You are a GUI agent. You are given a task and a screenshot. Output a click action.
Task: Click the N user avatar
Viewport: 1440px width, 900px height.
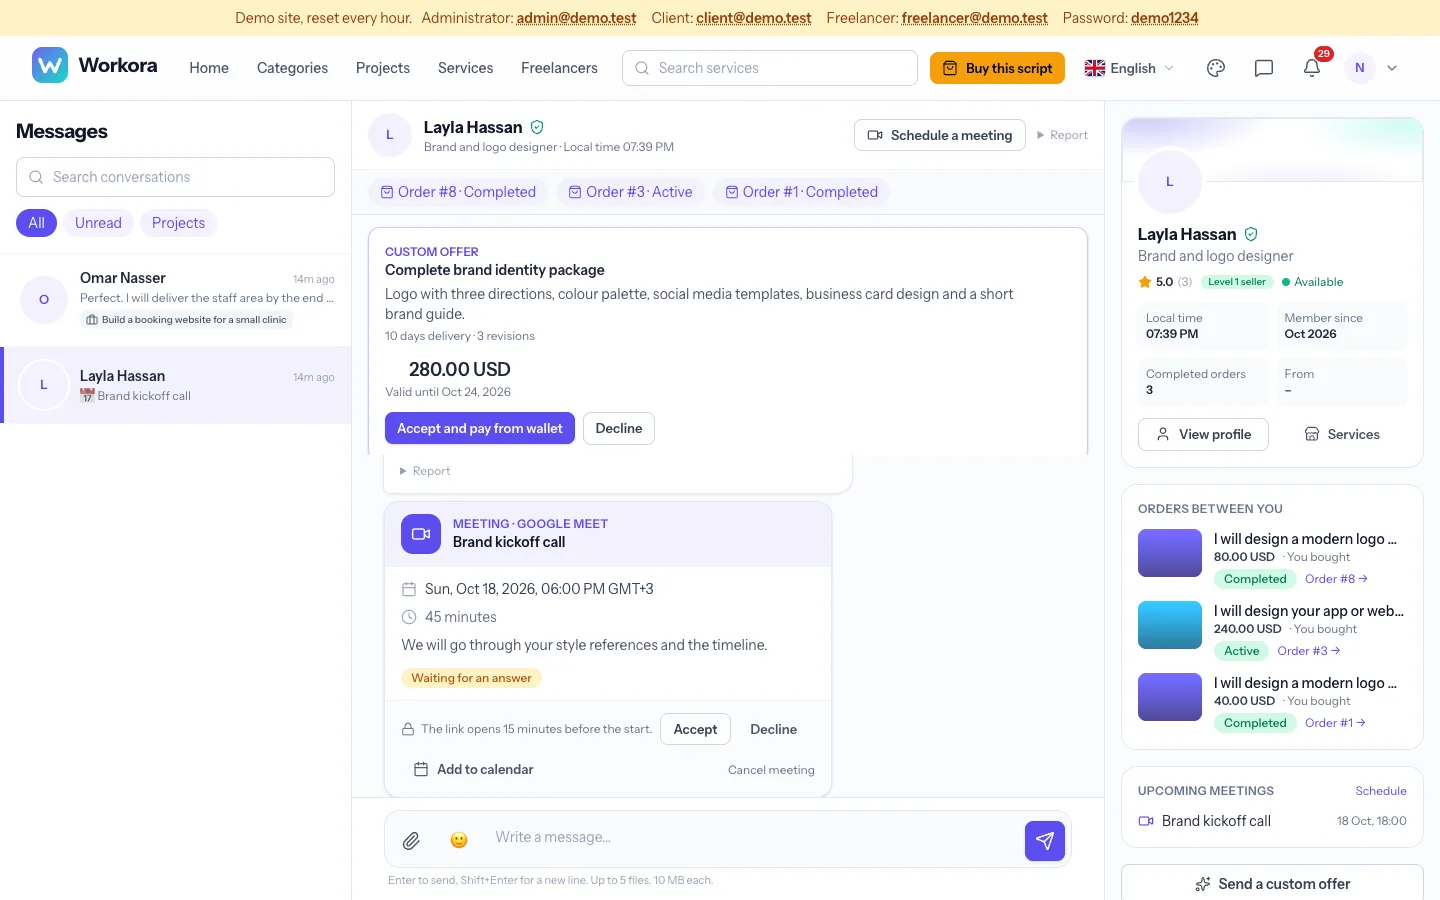coord(1360,68)
